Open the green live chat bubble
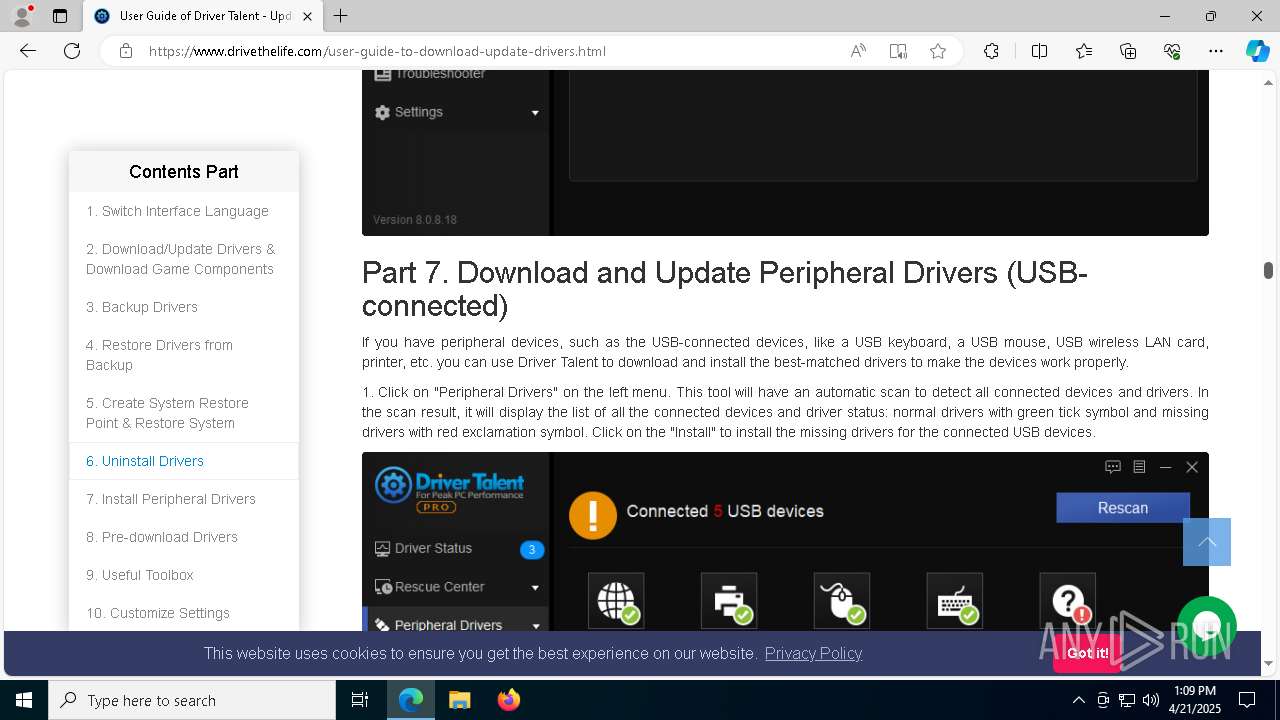The height and width of the screenshot is (720, 1280). point(1207,627)
